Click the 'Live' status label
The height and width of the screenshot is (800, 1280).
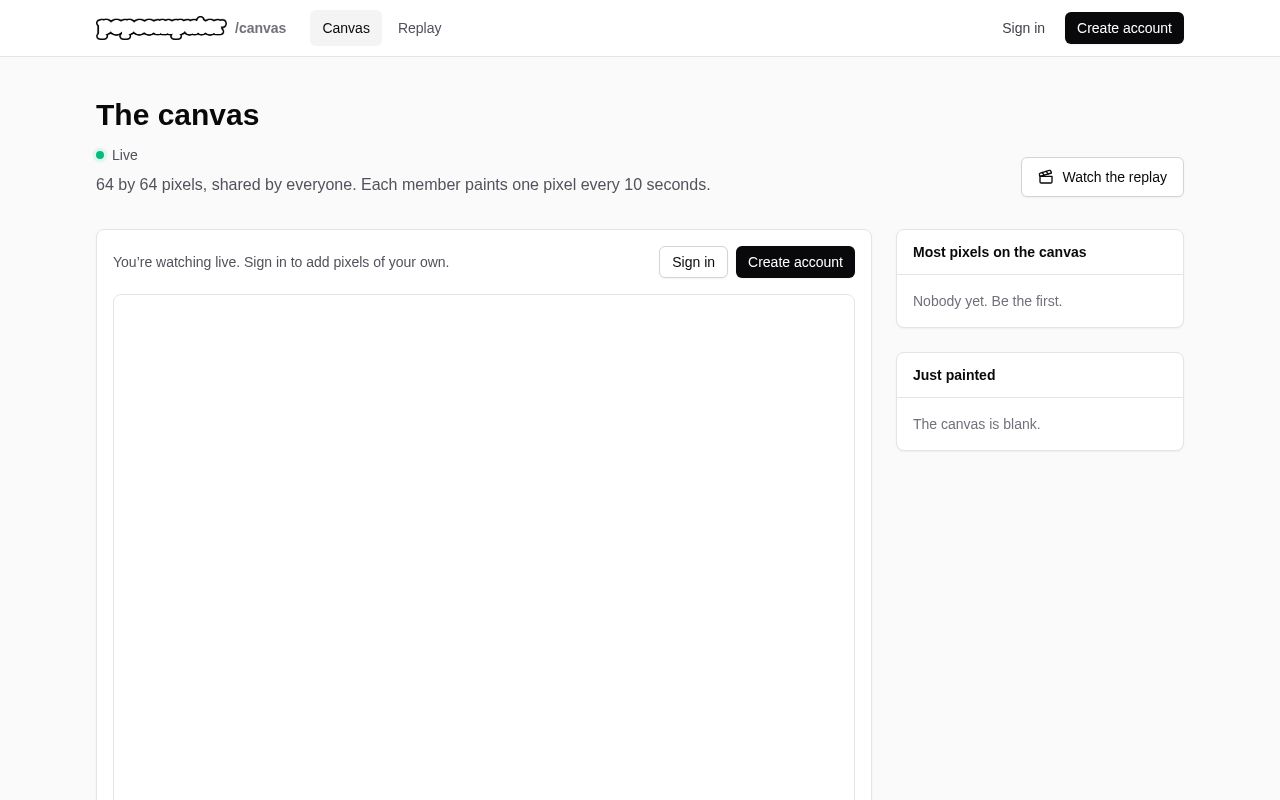pyautogui.click(x=125, y=155)
